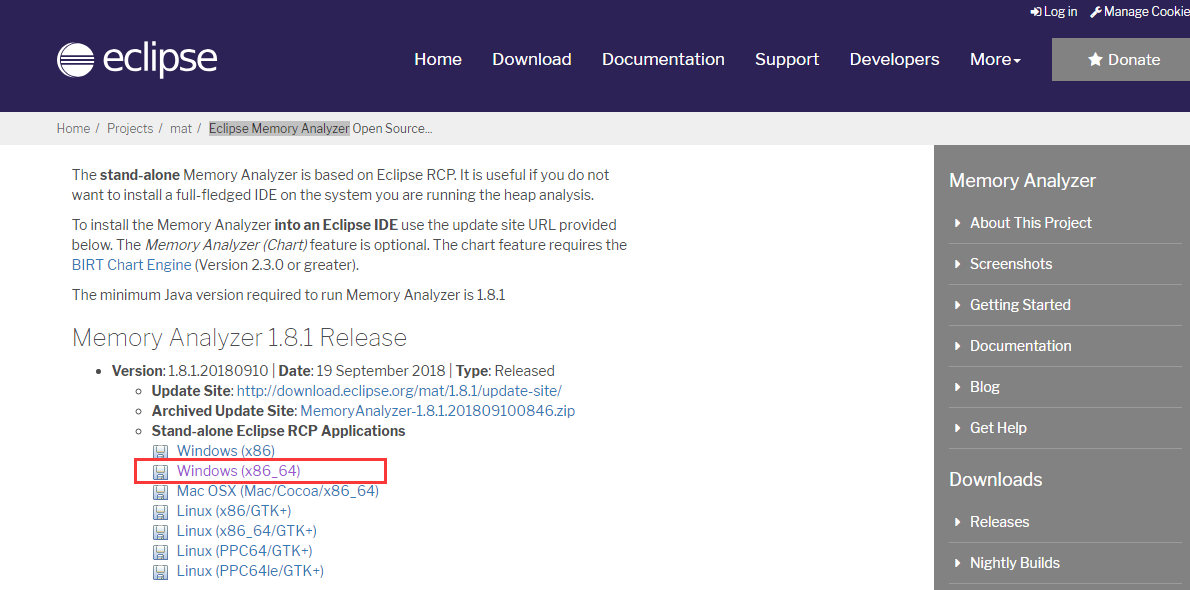Download Linux (PPC64le/GTK+) build
This screenshot has height=590, width=1190.
pos(250,570)
